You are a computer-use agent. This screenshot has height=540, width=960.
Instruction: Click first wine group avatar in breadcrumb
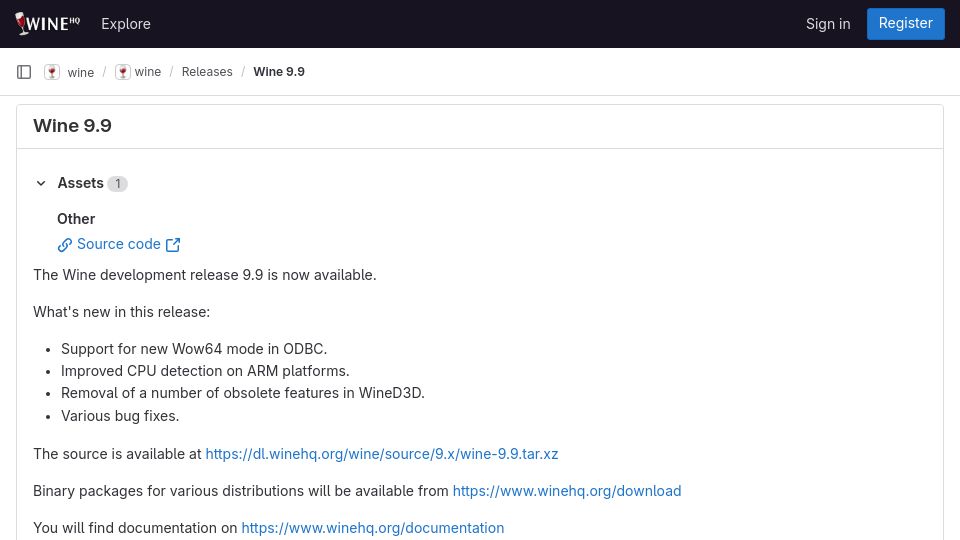pos(52,72)
